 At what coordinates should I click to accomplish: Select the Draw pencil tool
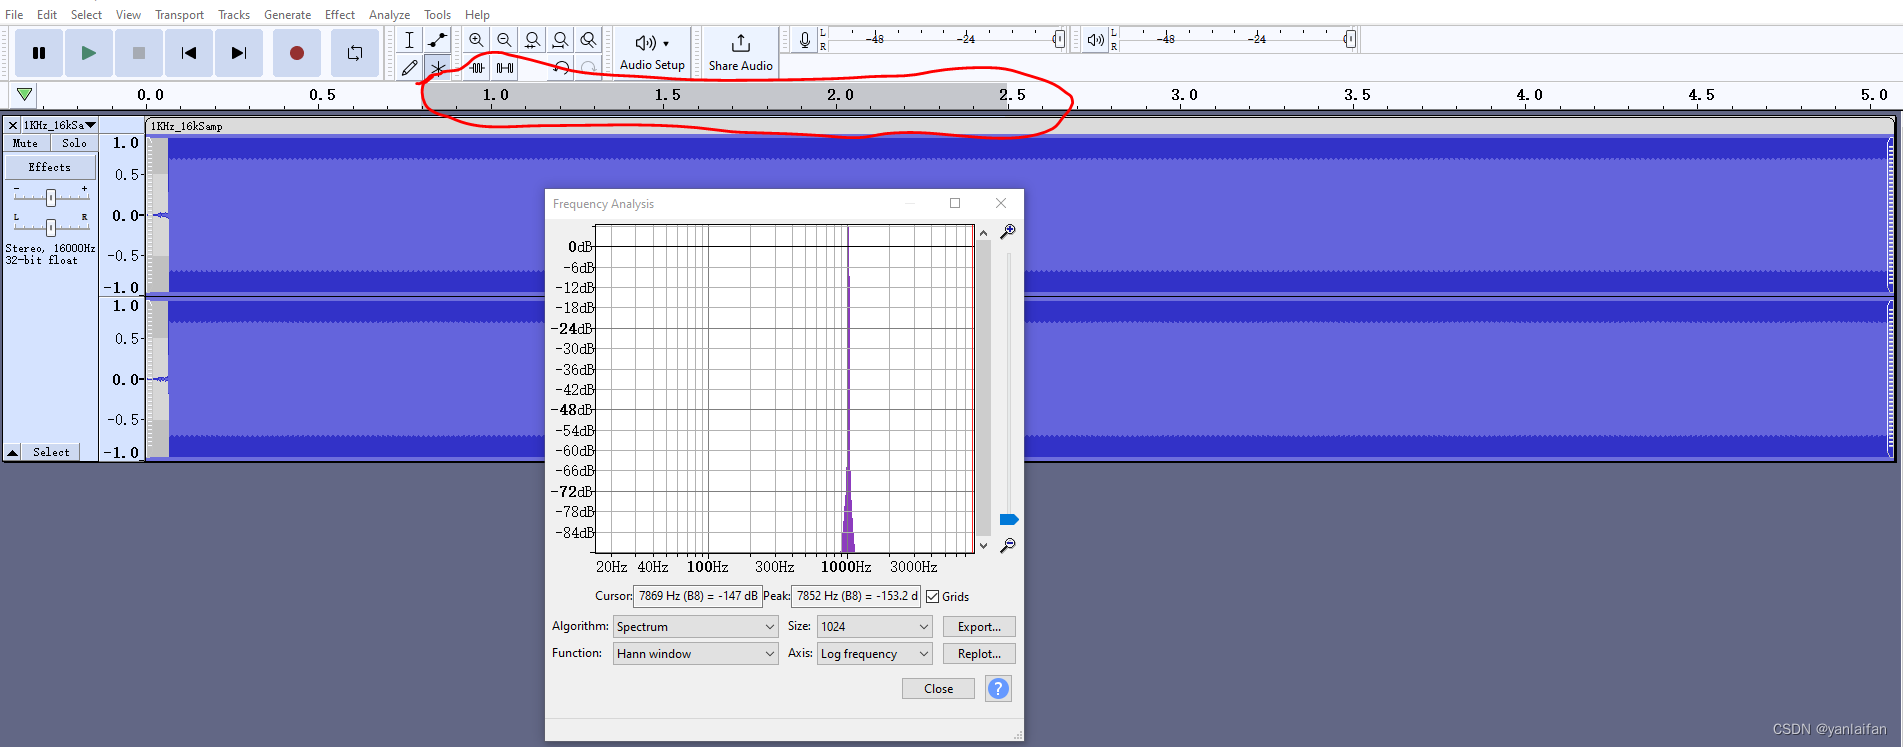click(x=409, y=68)
